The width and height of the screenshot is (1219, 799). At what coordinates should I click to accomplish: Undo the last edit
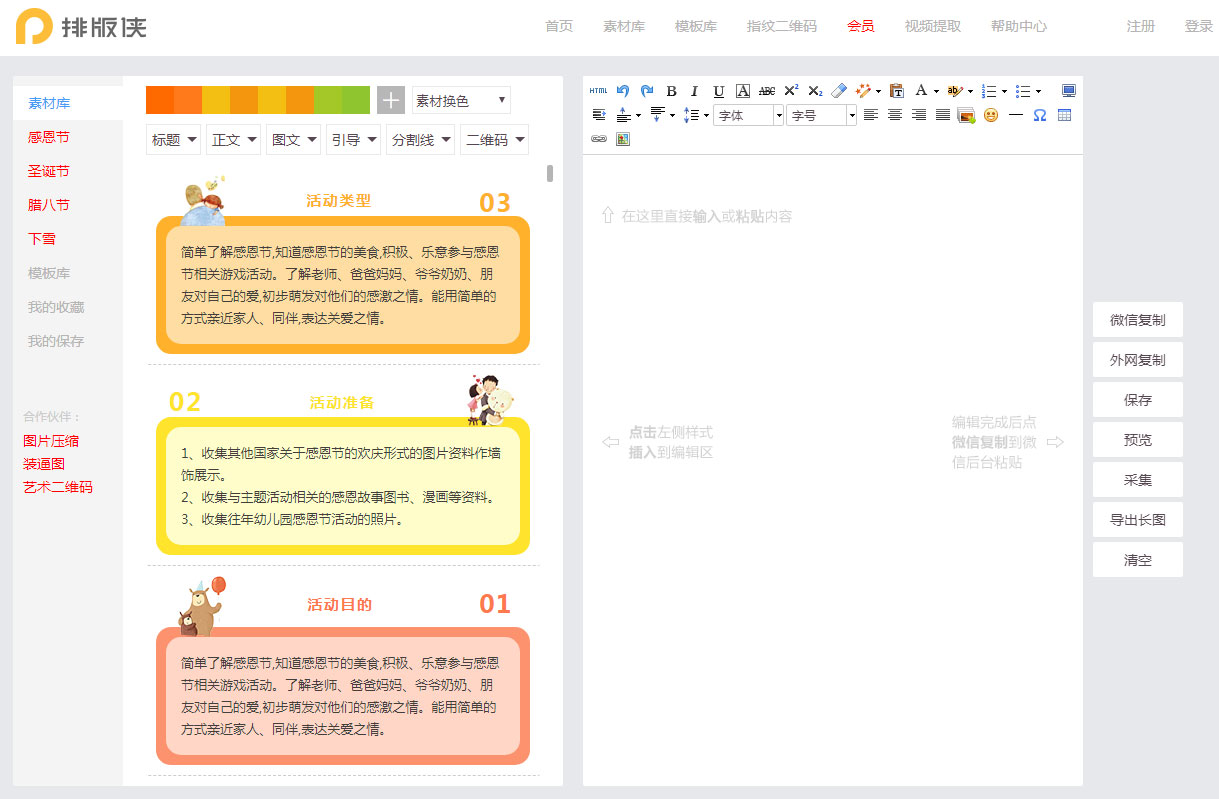coord(622,90)
